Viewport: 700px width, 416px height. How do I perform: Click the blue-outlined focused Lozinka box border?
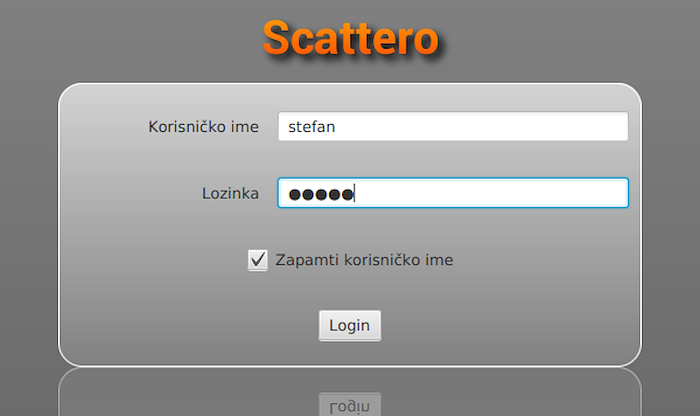pyautogui.click(x=453, y=178)
